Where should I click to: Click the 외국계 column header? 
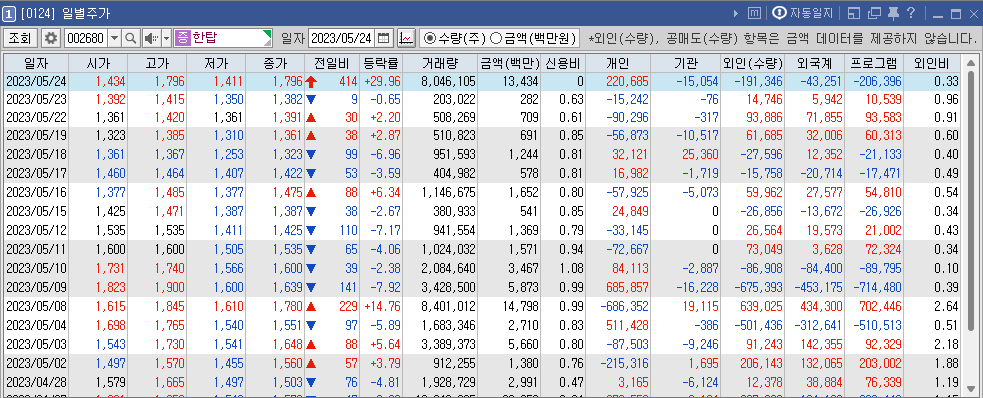click(x=815, y=63)
